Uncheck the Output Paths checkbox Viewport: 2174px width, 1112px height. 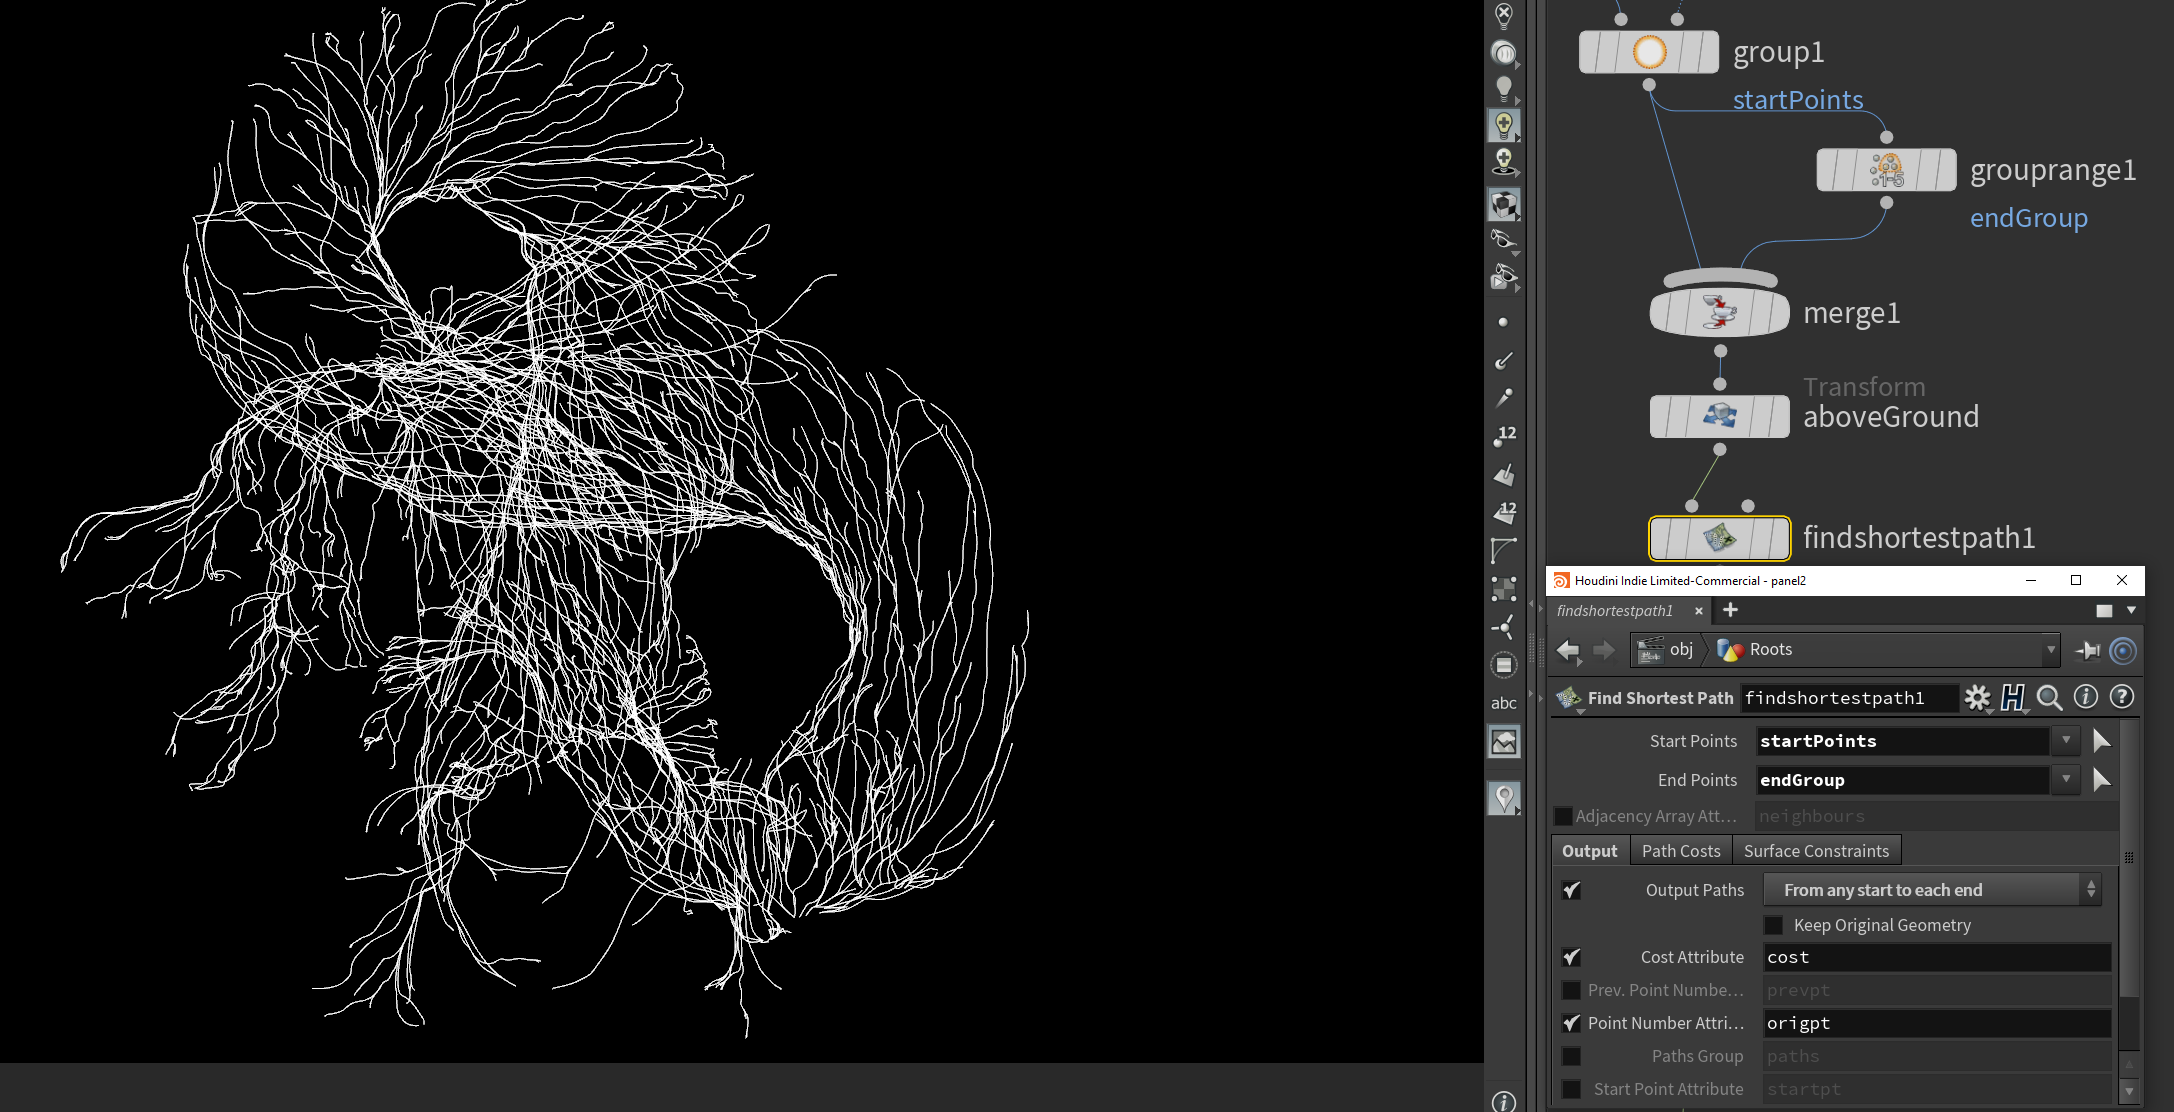(1572, 890)
